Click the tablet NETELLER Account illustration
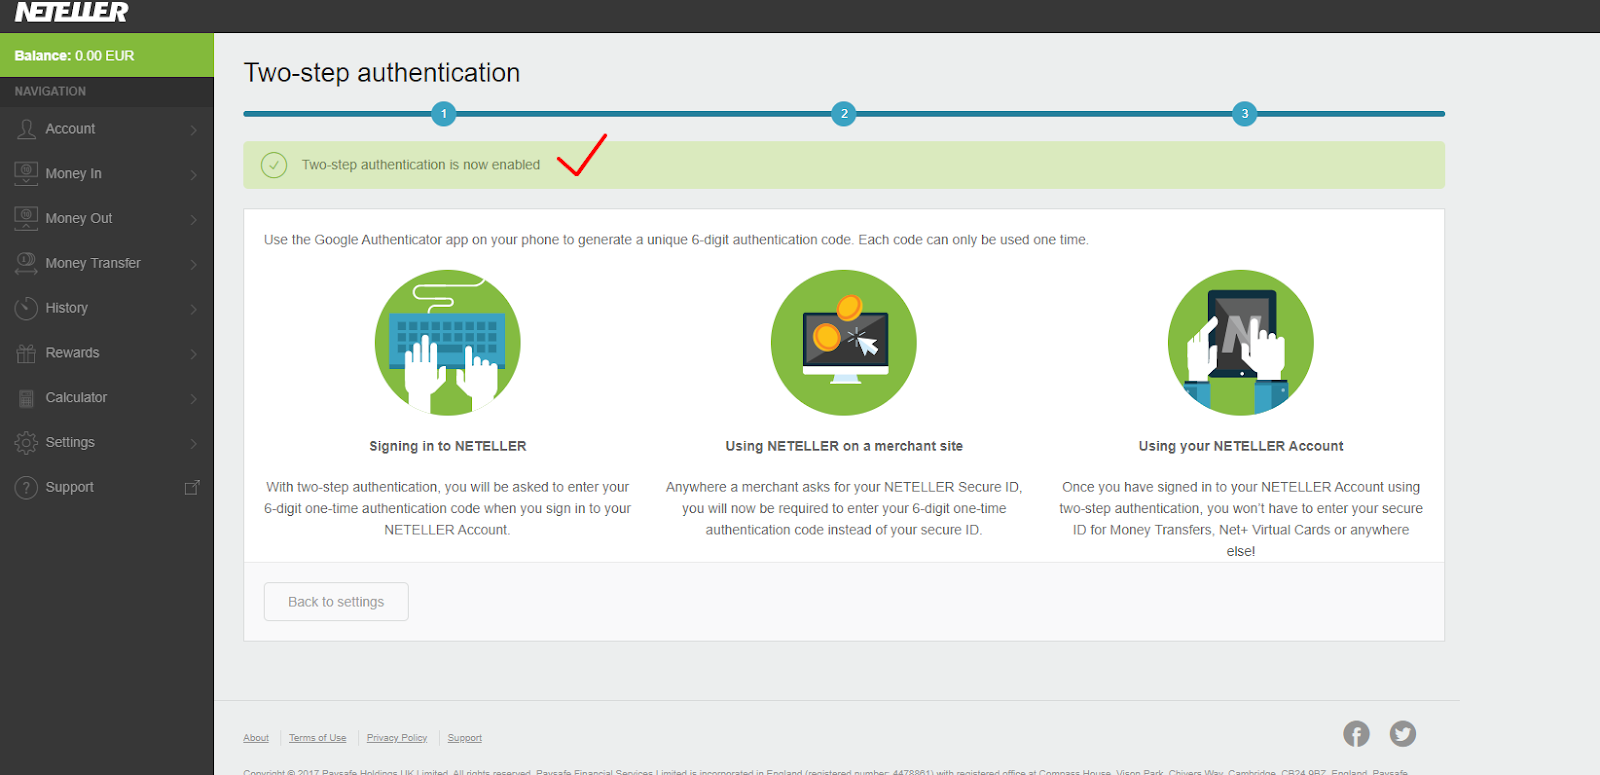This screenshot has height=775, width=1600. coord(1241,342)
